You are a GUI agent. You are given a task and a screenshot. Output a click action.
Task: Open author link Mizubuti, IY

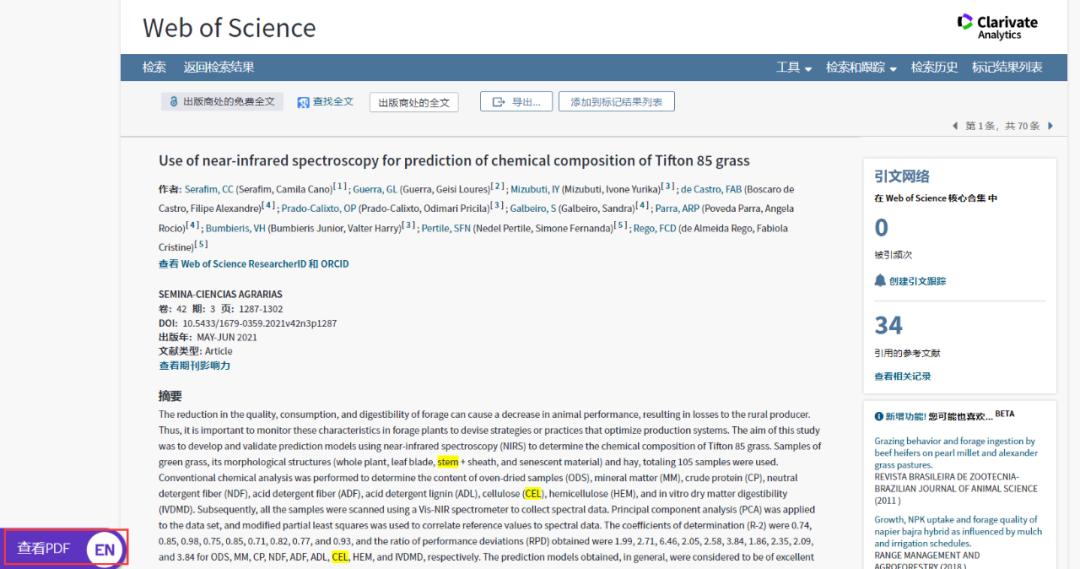535,189
